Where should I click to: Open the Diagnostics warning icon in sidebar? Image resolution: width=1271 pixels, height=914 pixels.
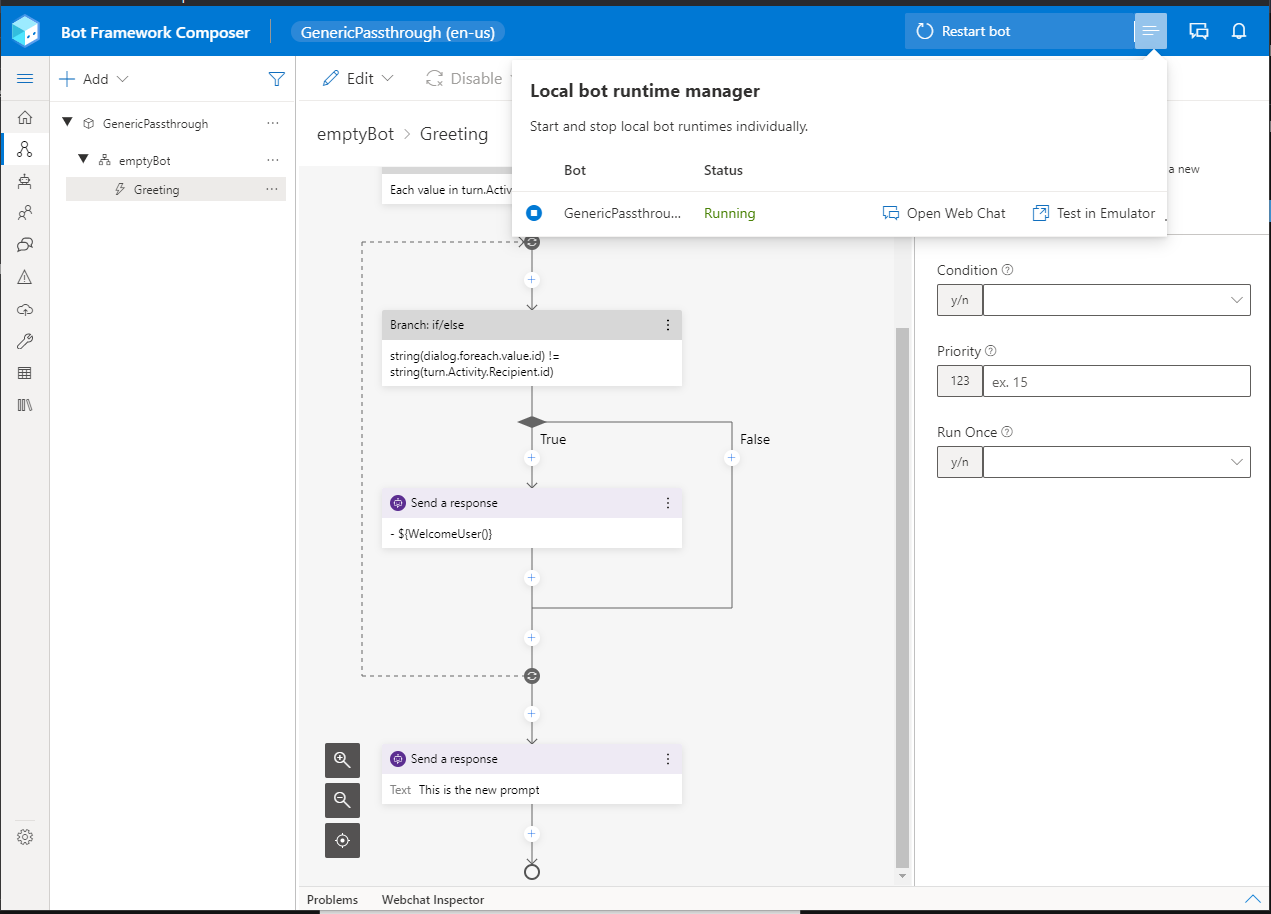pyautogui.click(x=25, y=277)
